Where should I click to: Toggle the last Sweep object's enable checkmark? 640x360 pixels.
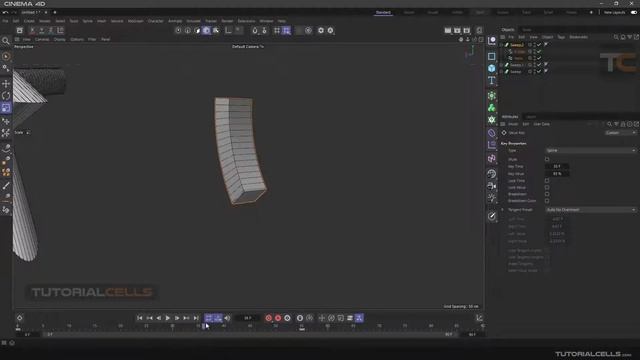pyautogui.click(x=539, y=71)
